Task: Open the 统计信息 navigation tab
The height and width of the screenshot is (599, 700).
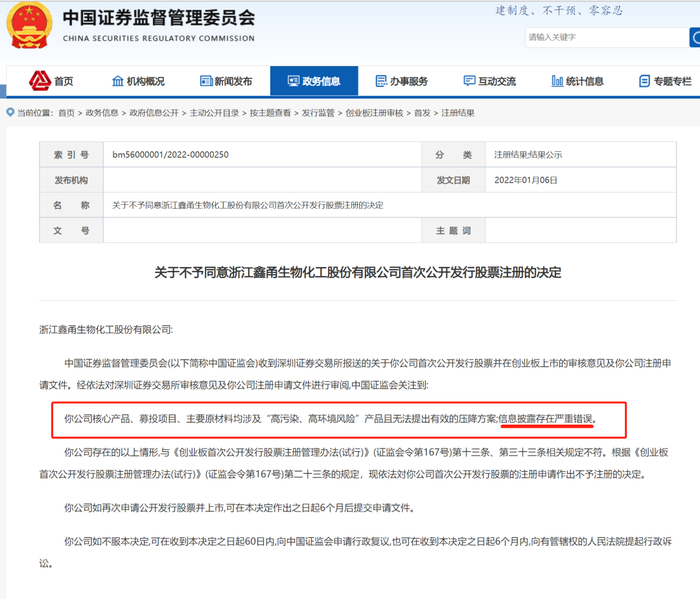Action: 578,81
